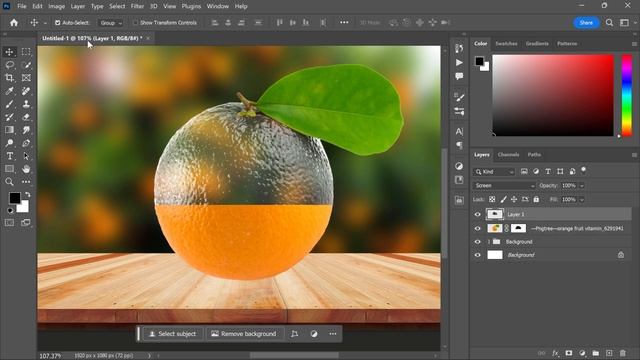Open more alignment options ellipsis
Viewport: 640px width, 360px height.
pyautogui.click(x=344, y=23)
